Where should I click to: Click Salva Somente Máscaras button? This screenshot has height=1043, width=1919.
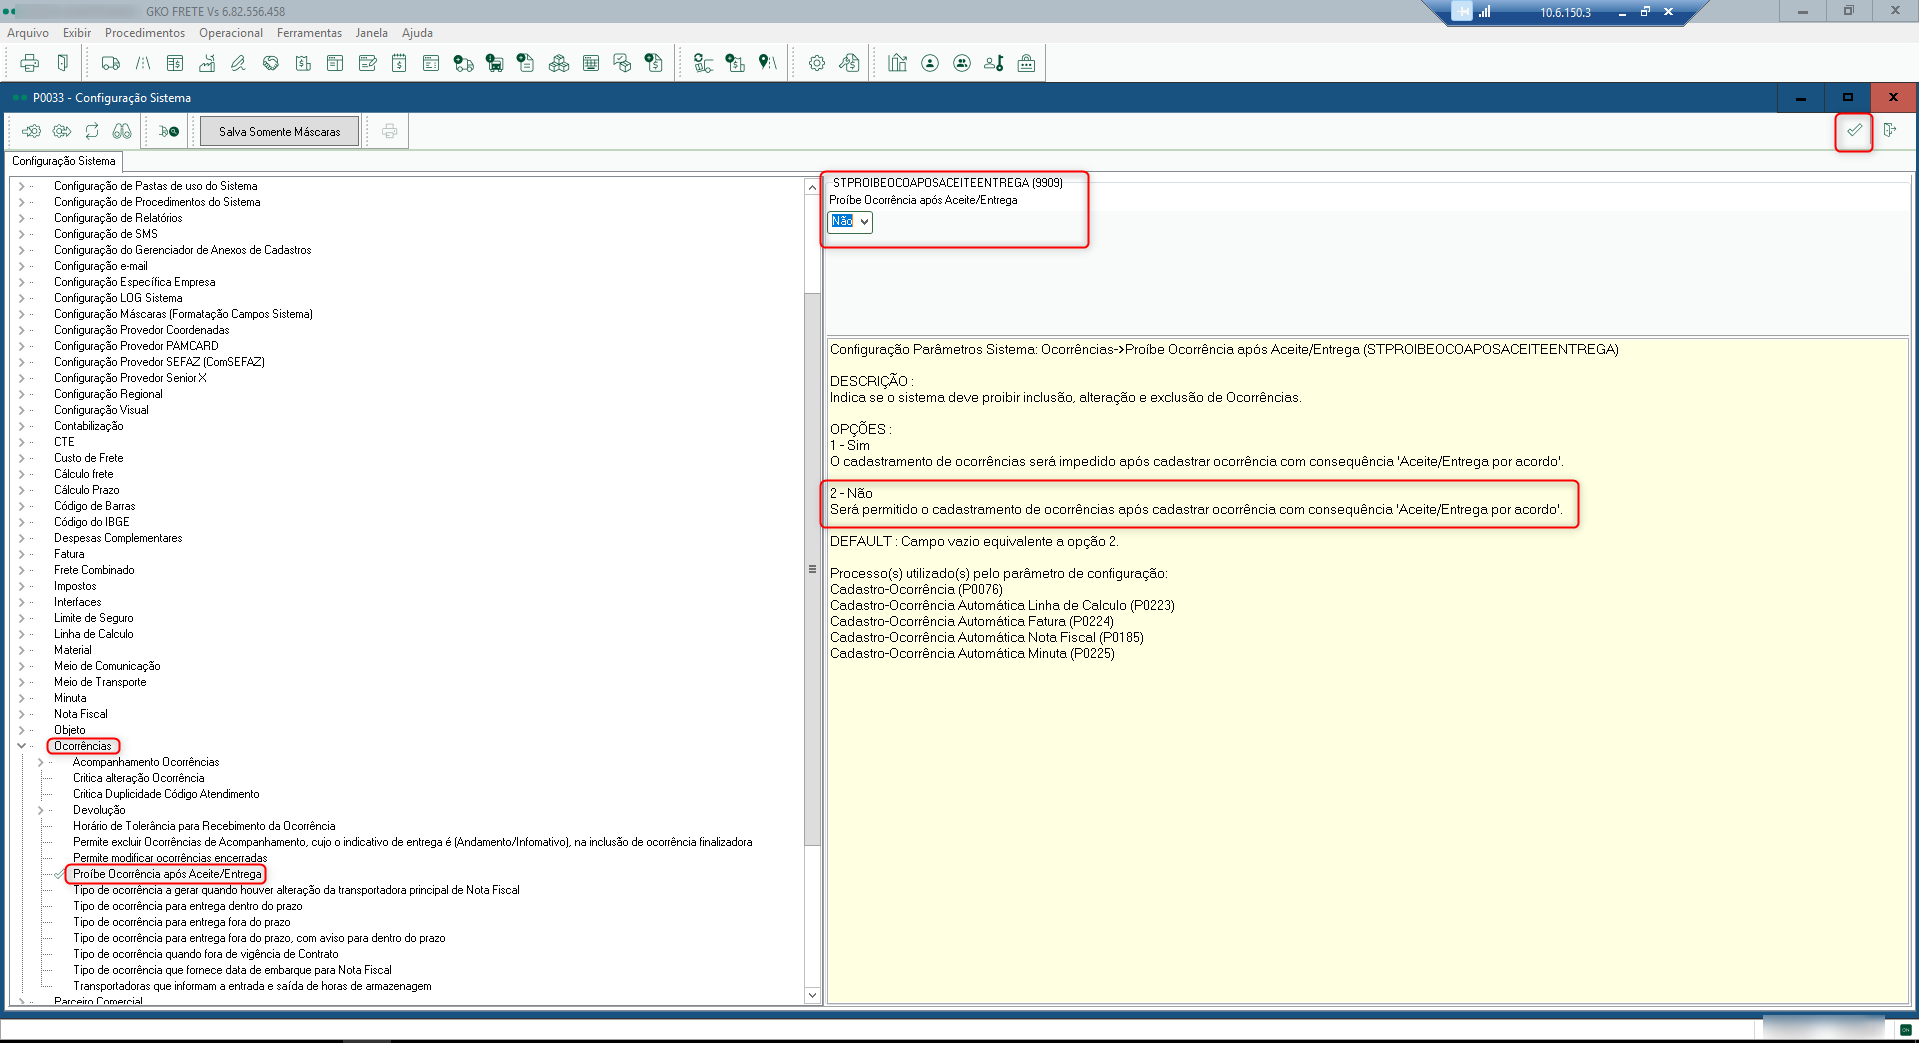(x=280, y=131)
